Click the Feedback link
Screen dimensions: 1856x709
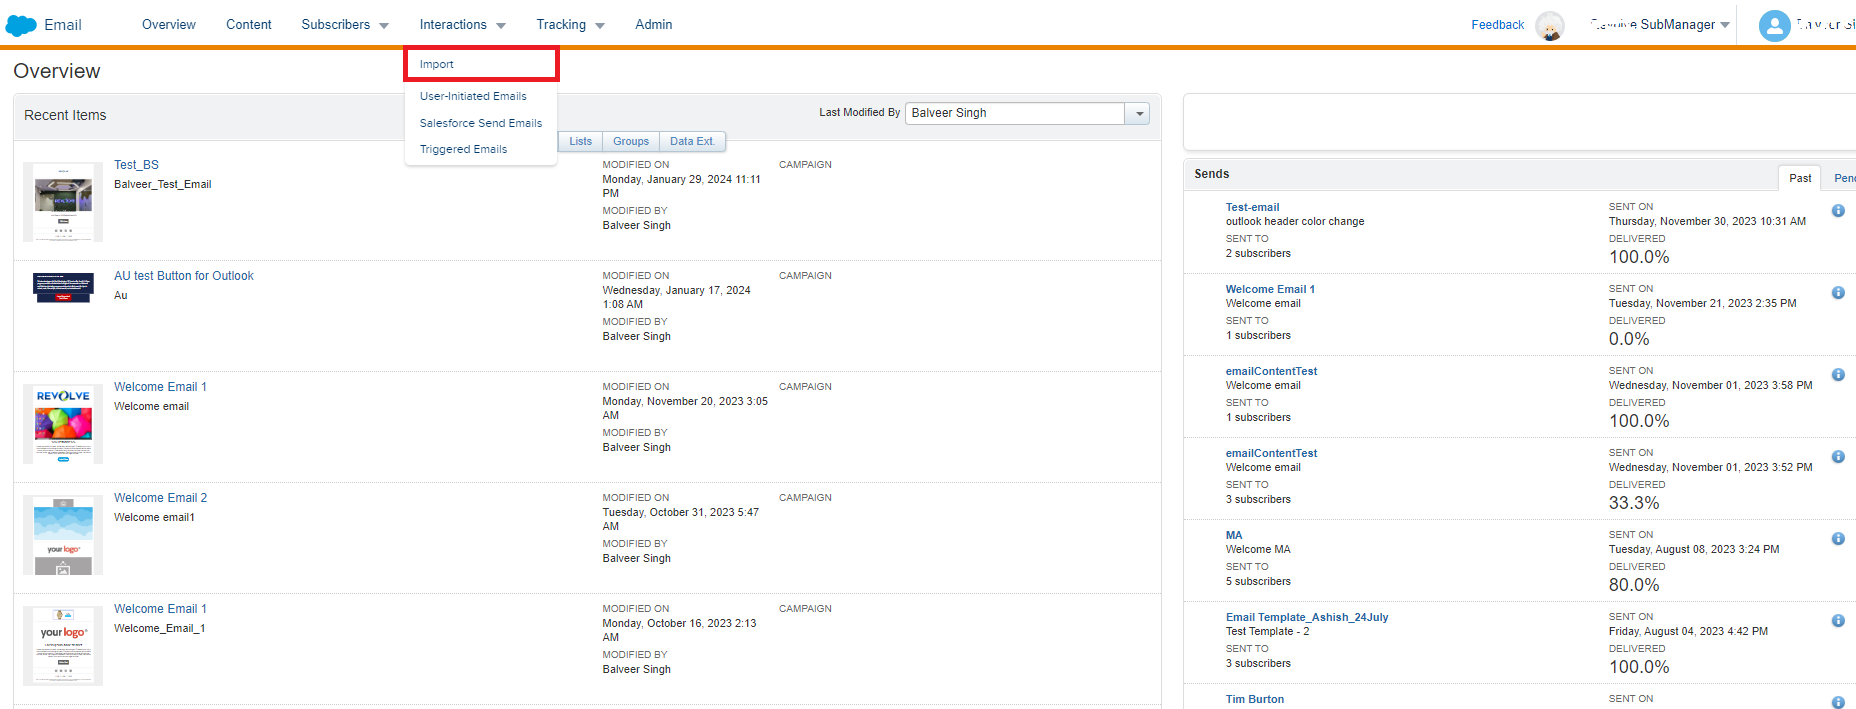[x=1498, y=25]
